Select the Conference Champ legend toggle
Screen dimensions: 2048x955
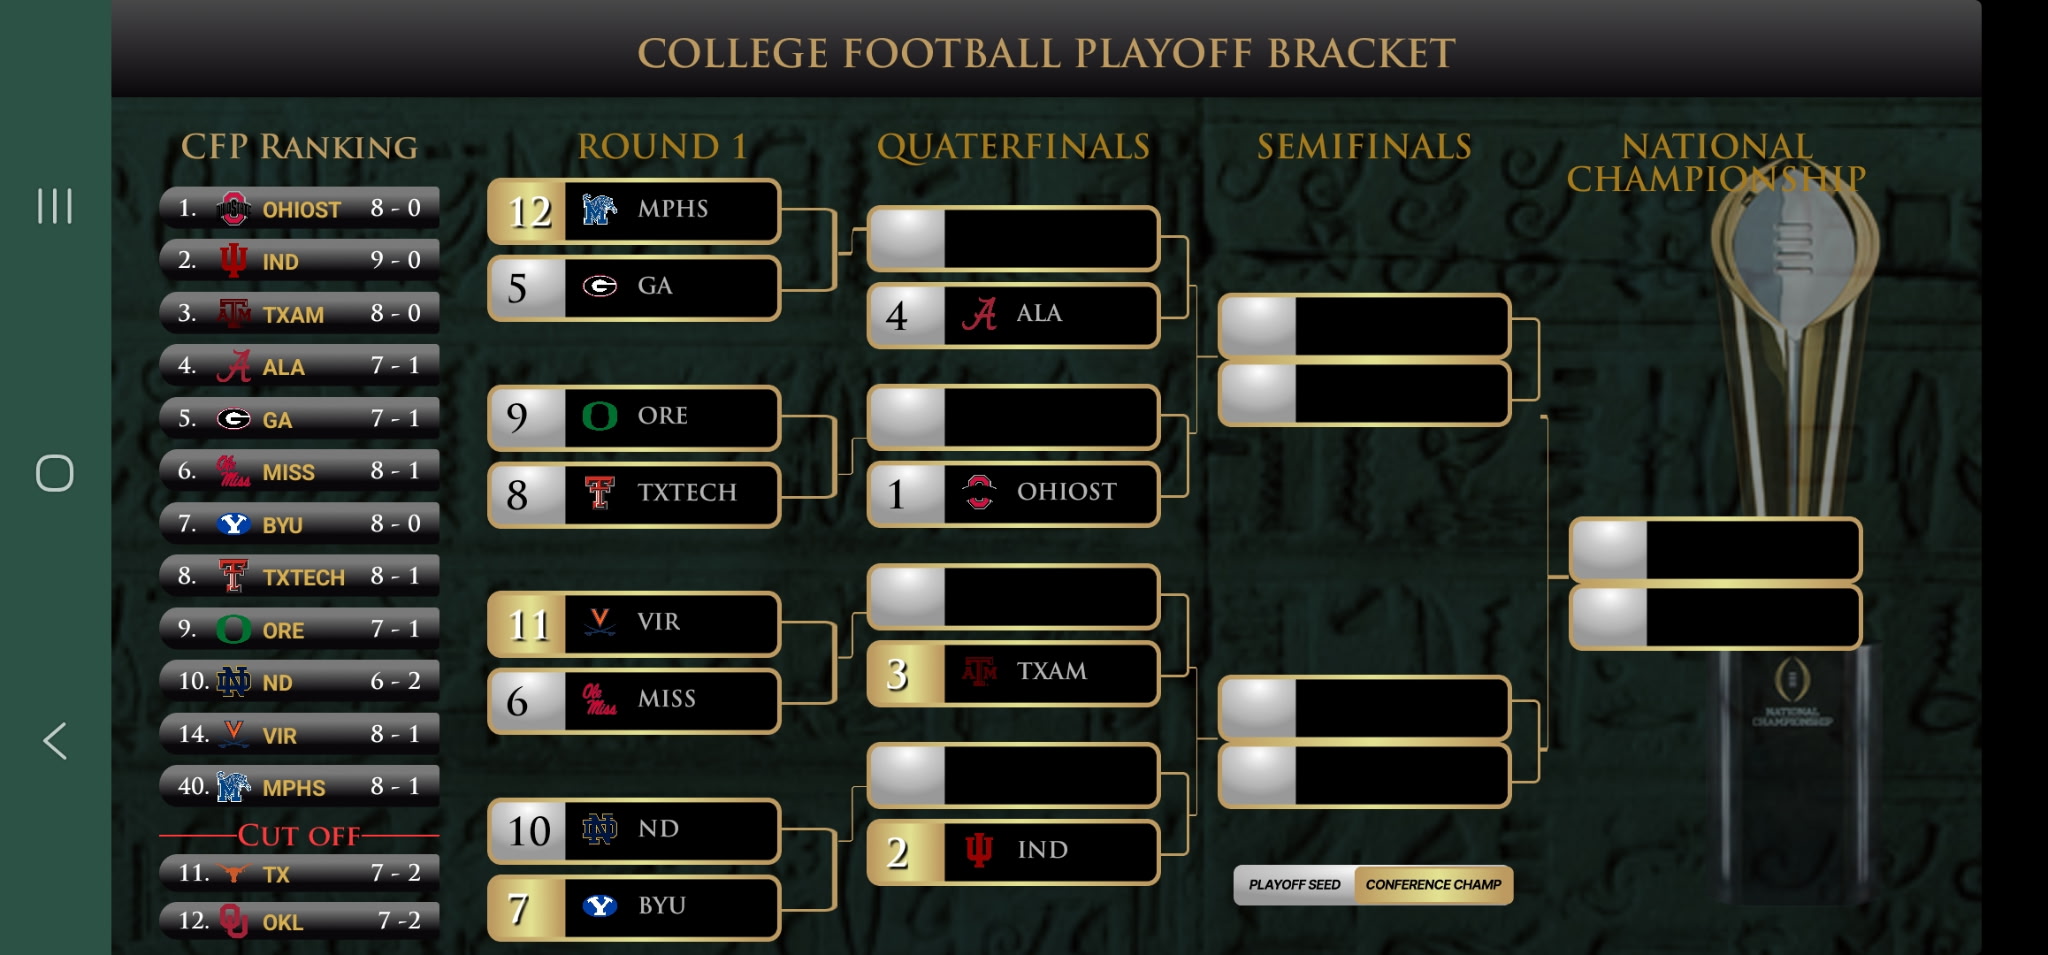[1433, 885]
